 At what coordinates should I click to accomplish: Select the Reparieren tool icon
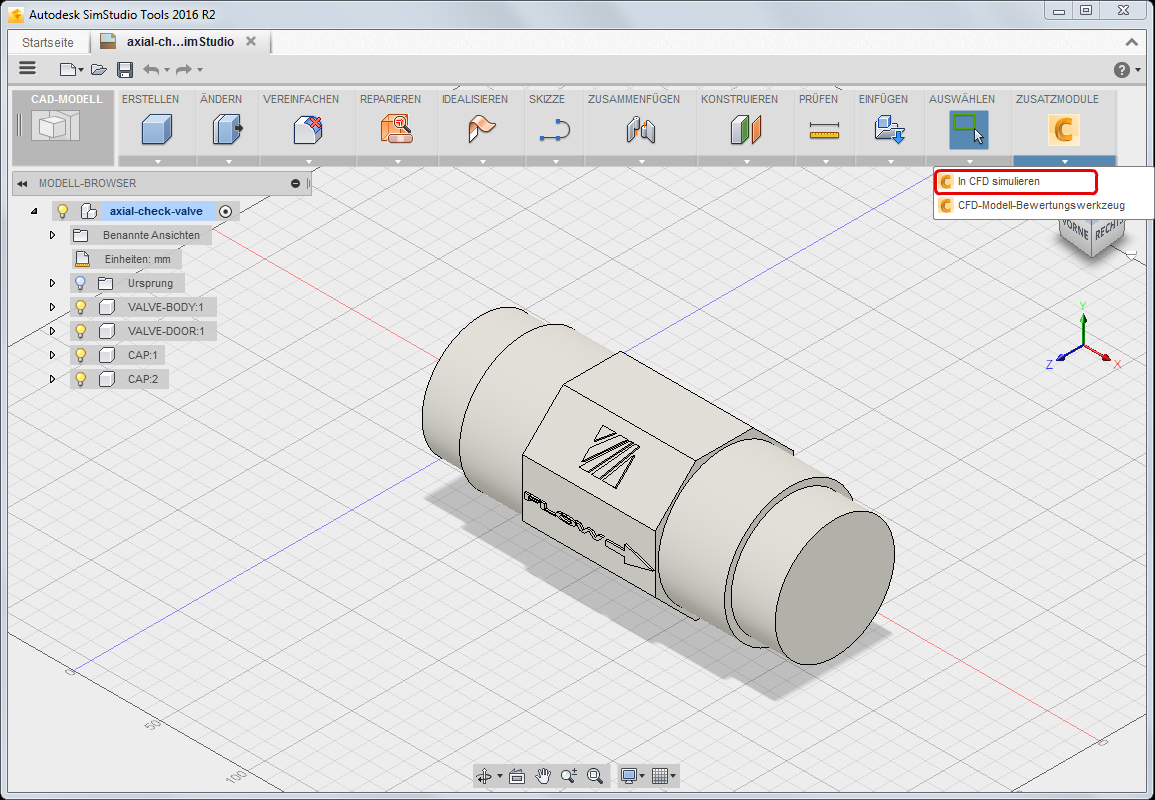point(395,129)
